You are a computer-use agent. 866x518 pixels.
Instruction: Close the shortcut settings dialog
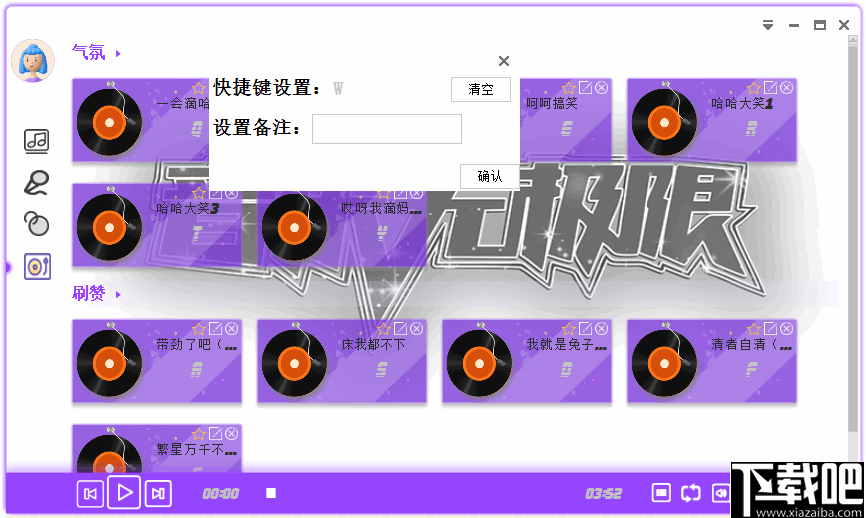point(504,61)
